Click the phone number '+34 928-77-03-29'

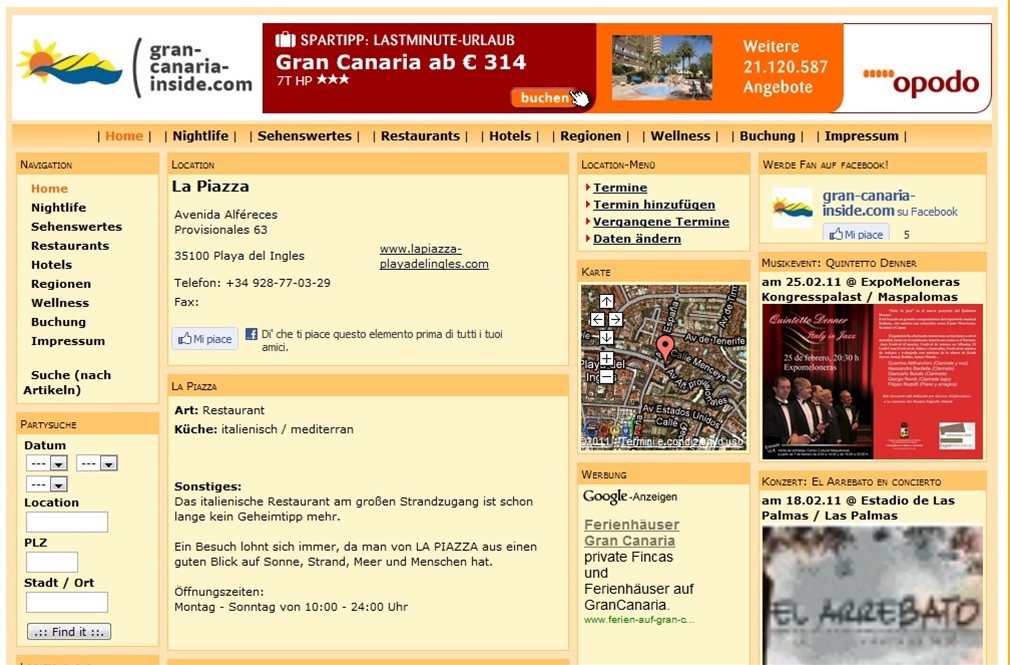[x=278, y=283]
